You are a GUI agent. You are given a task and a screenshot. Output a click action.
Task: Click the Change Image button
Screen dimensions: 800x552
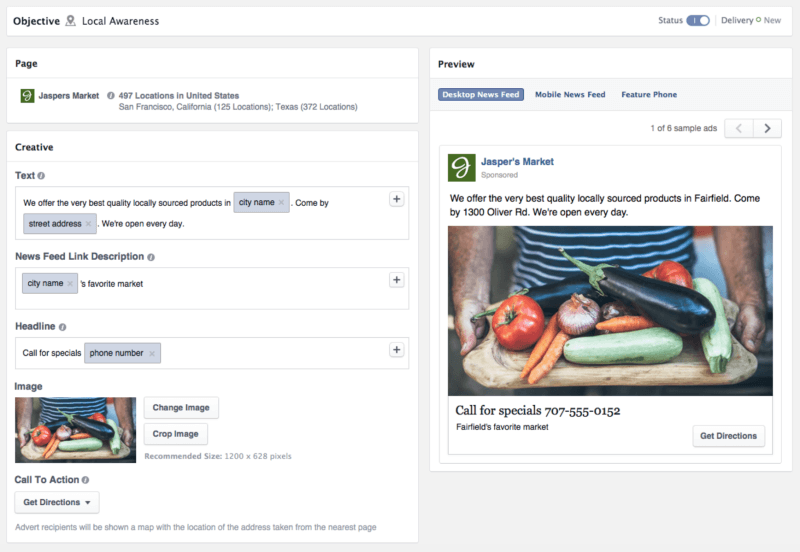coord(181,408)
